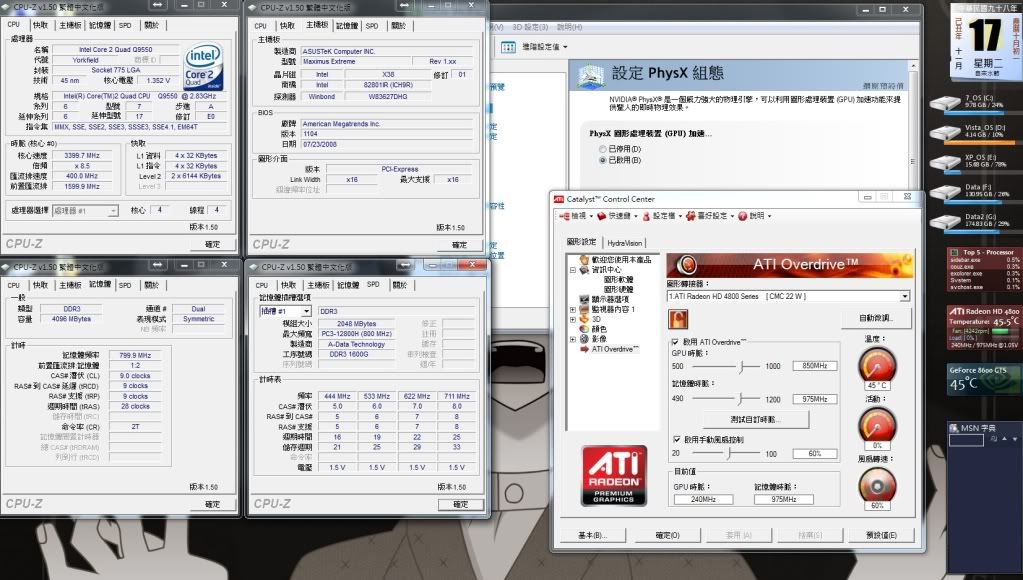Click the 基本(B) button in Catalyst
This screenshot has width=1023, height=580.
click(x=592, y=535)
